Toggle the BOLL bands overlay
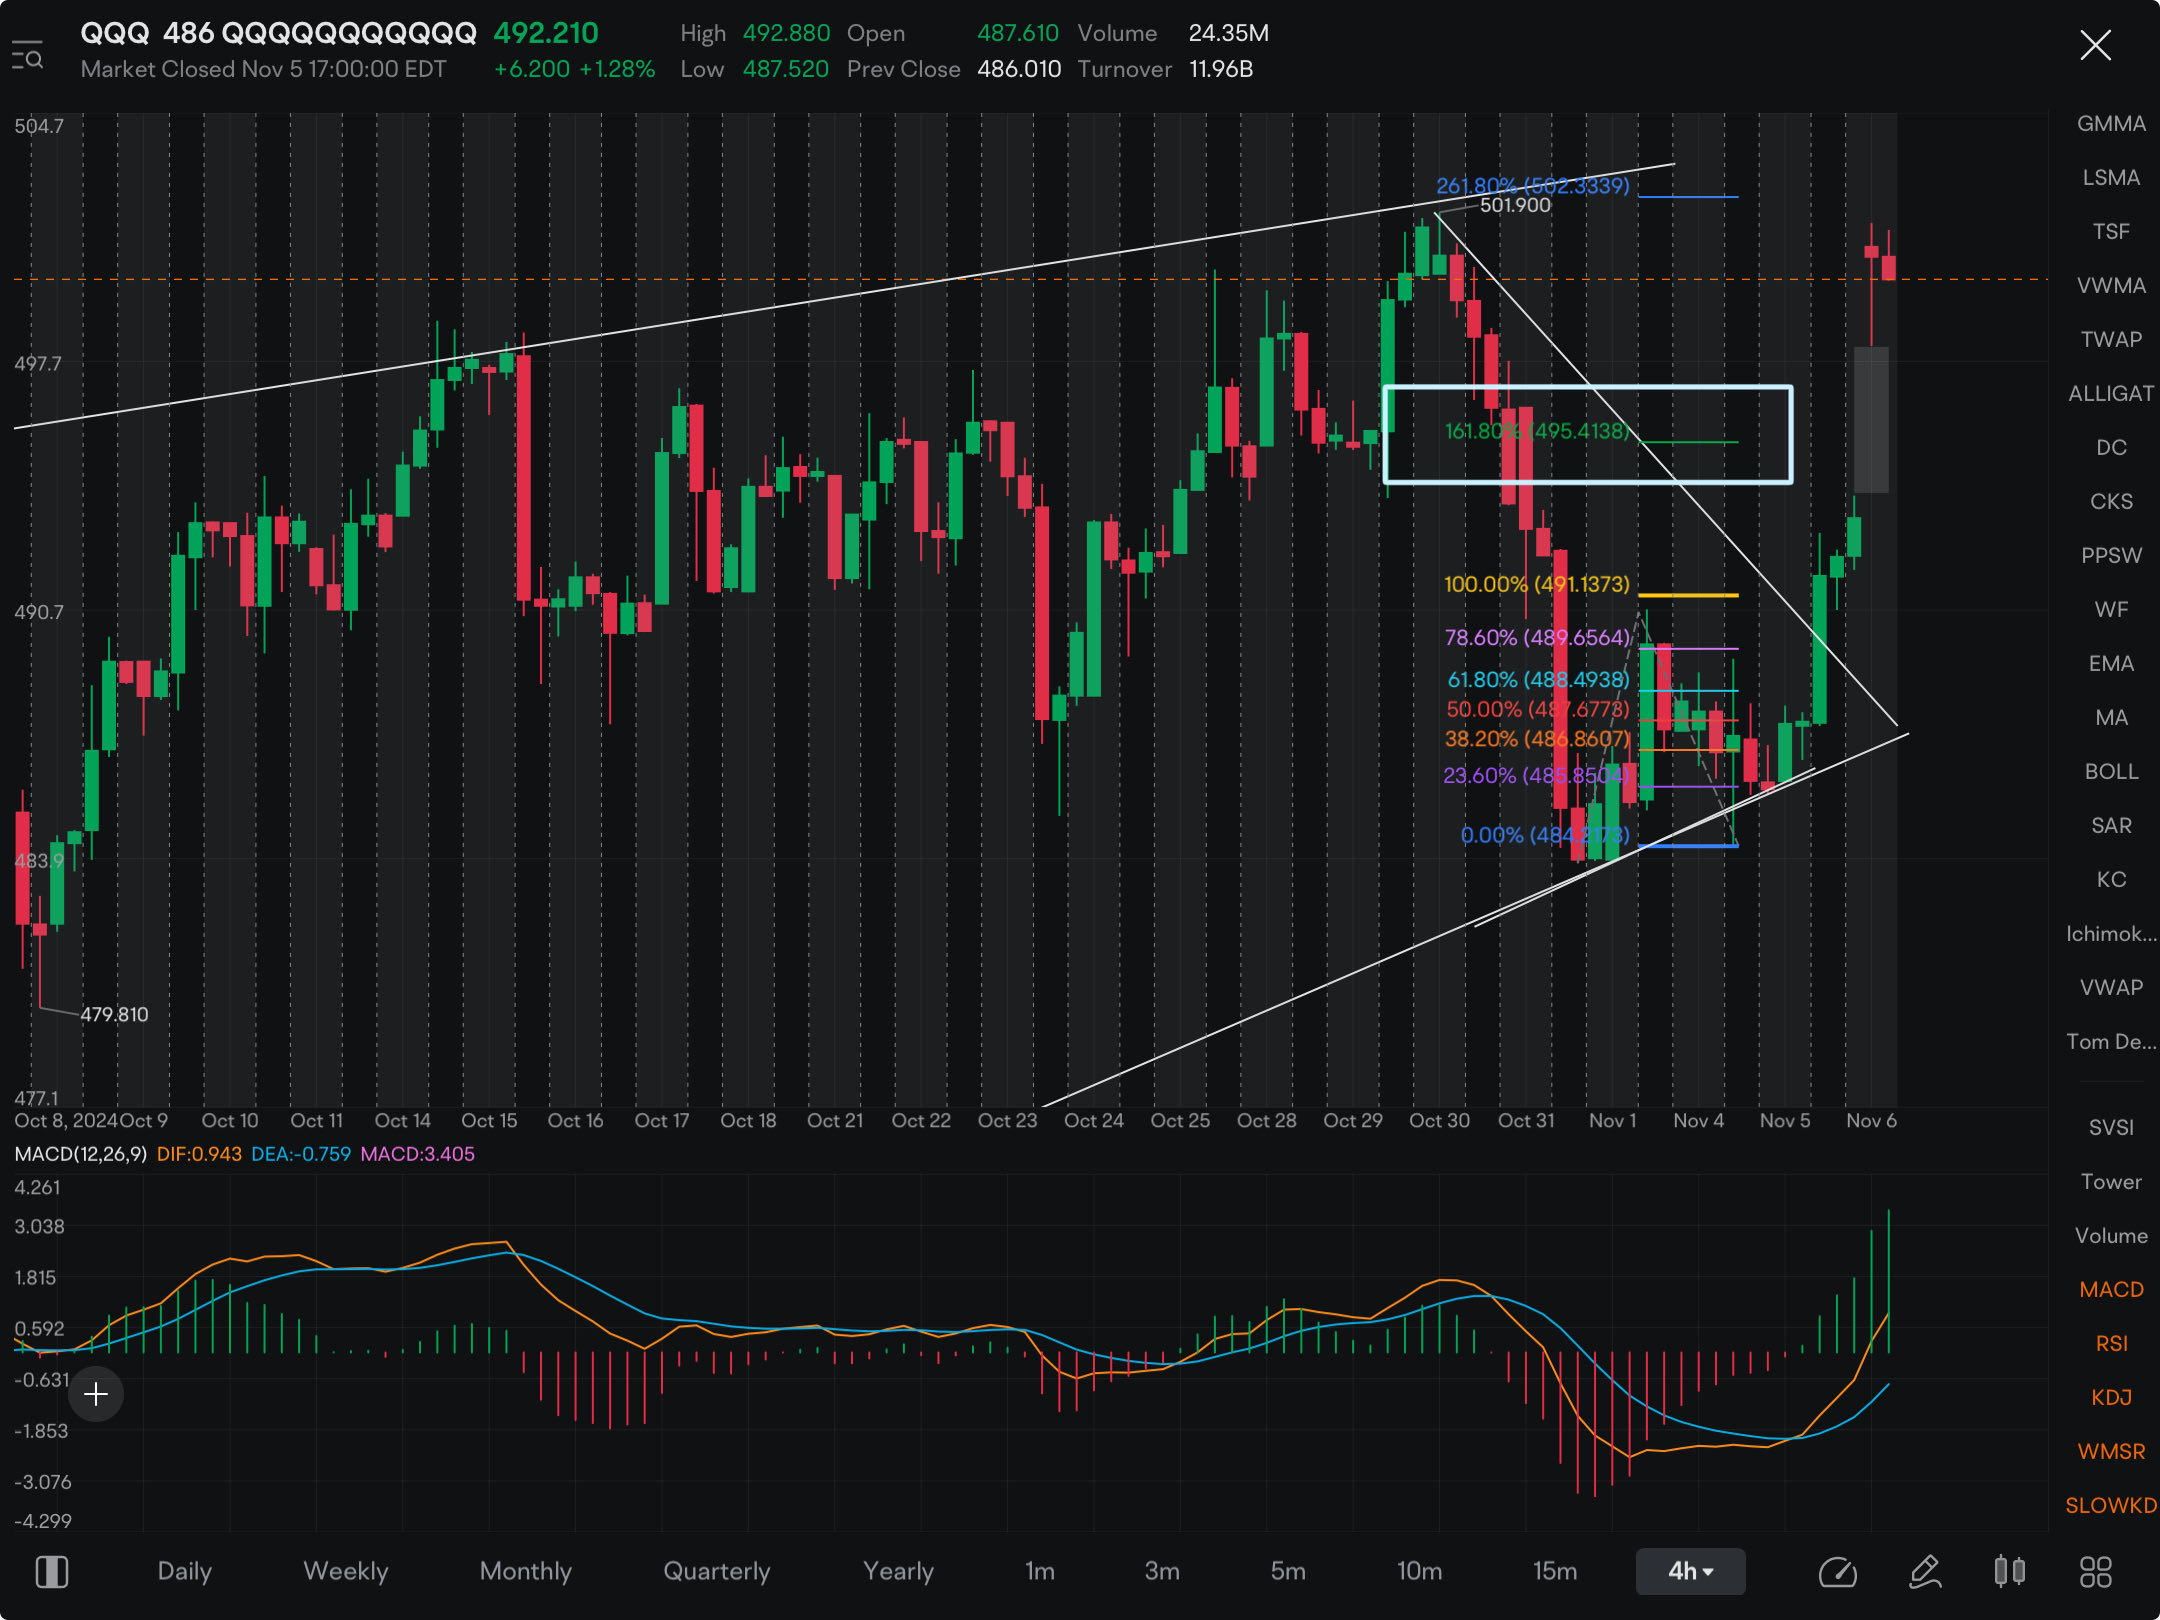 (2111, 772)
